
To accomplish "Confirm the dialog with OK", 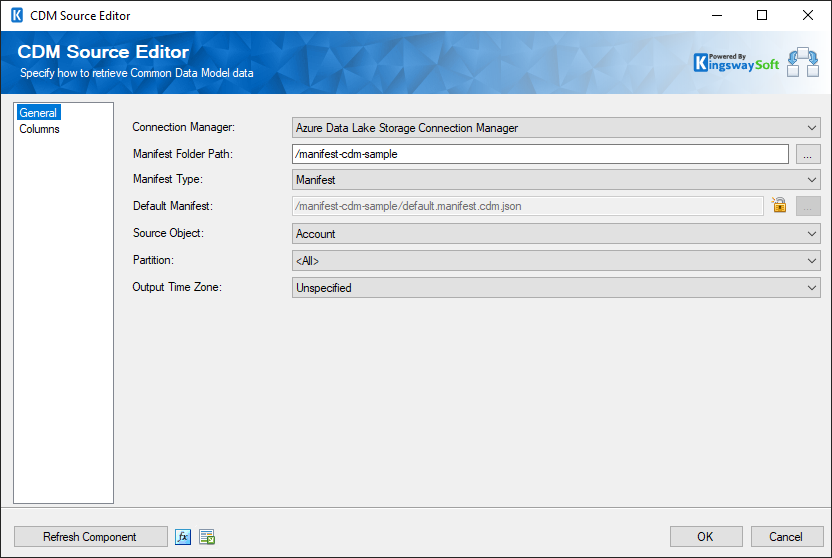I will click(x=706, y=537).
